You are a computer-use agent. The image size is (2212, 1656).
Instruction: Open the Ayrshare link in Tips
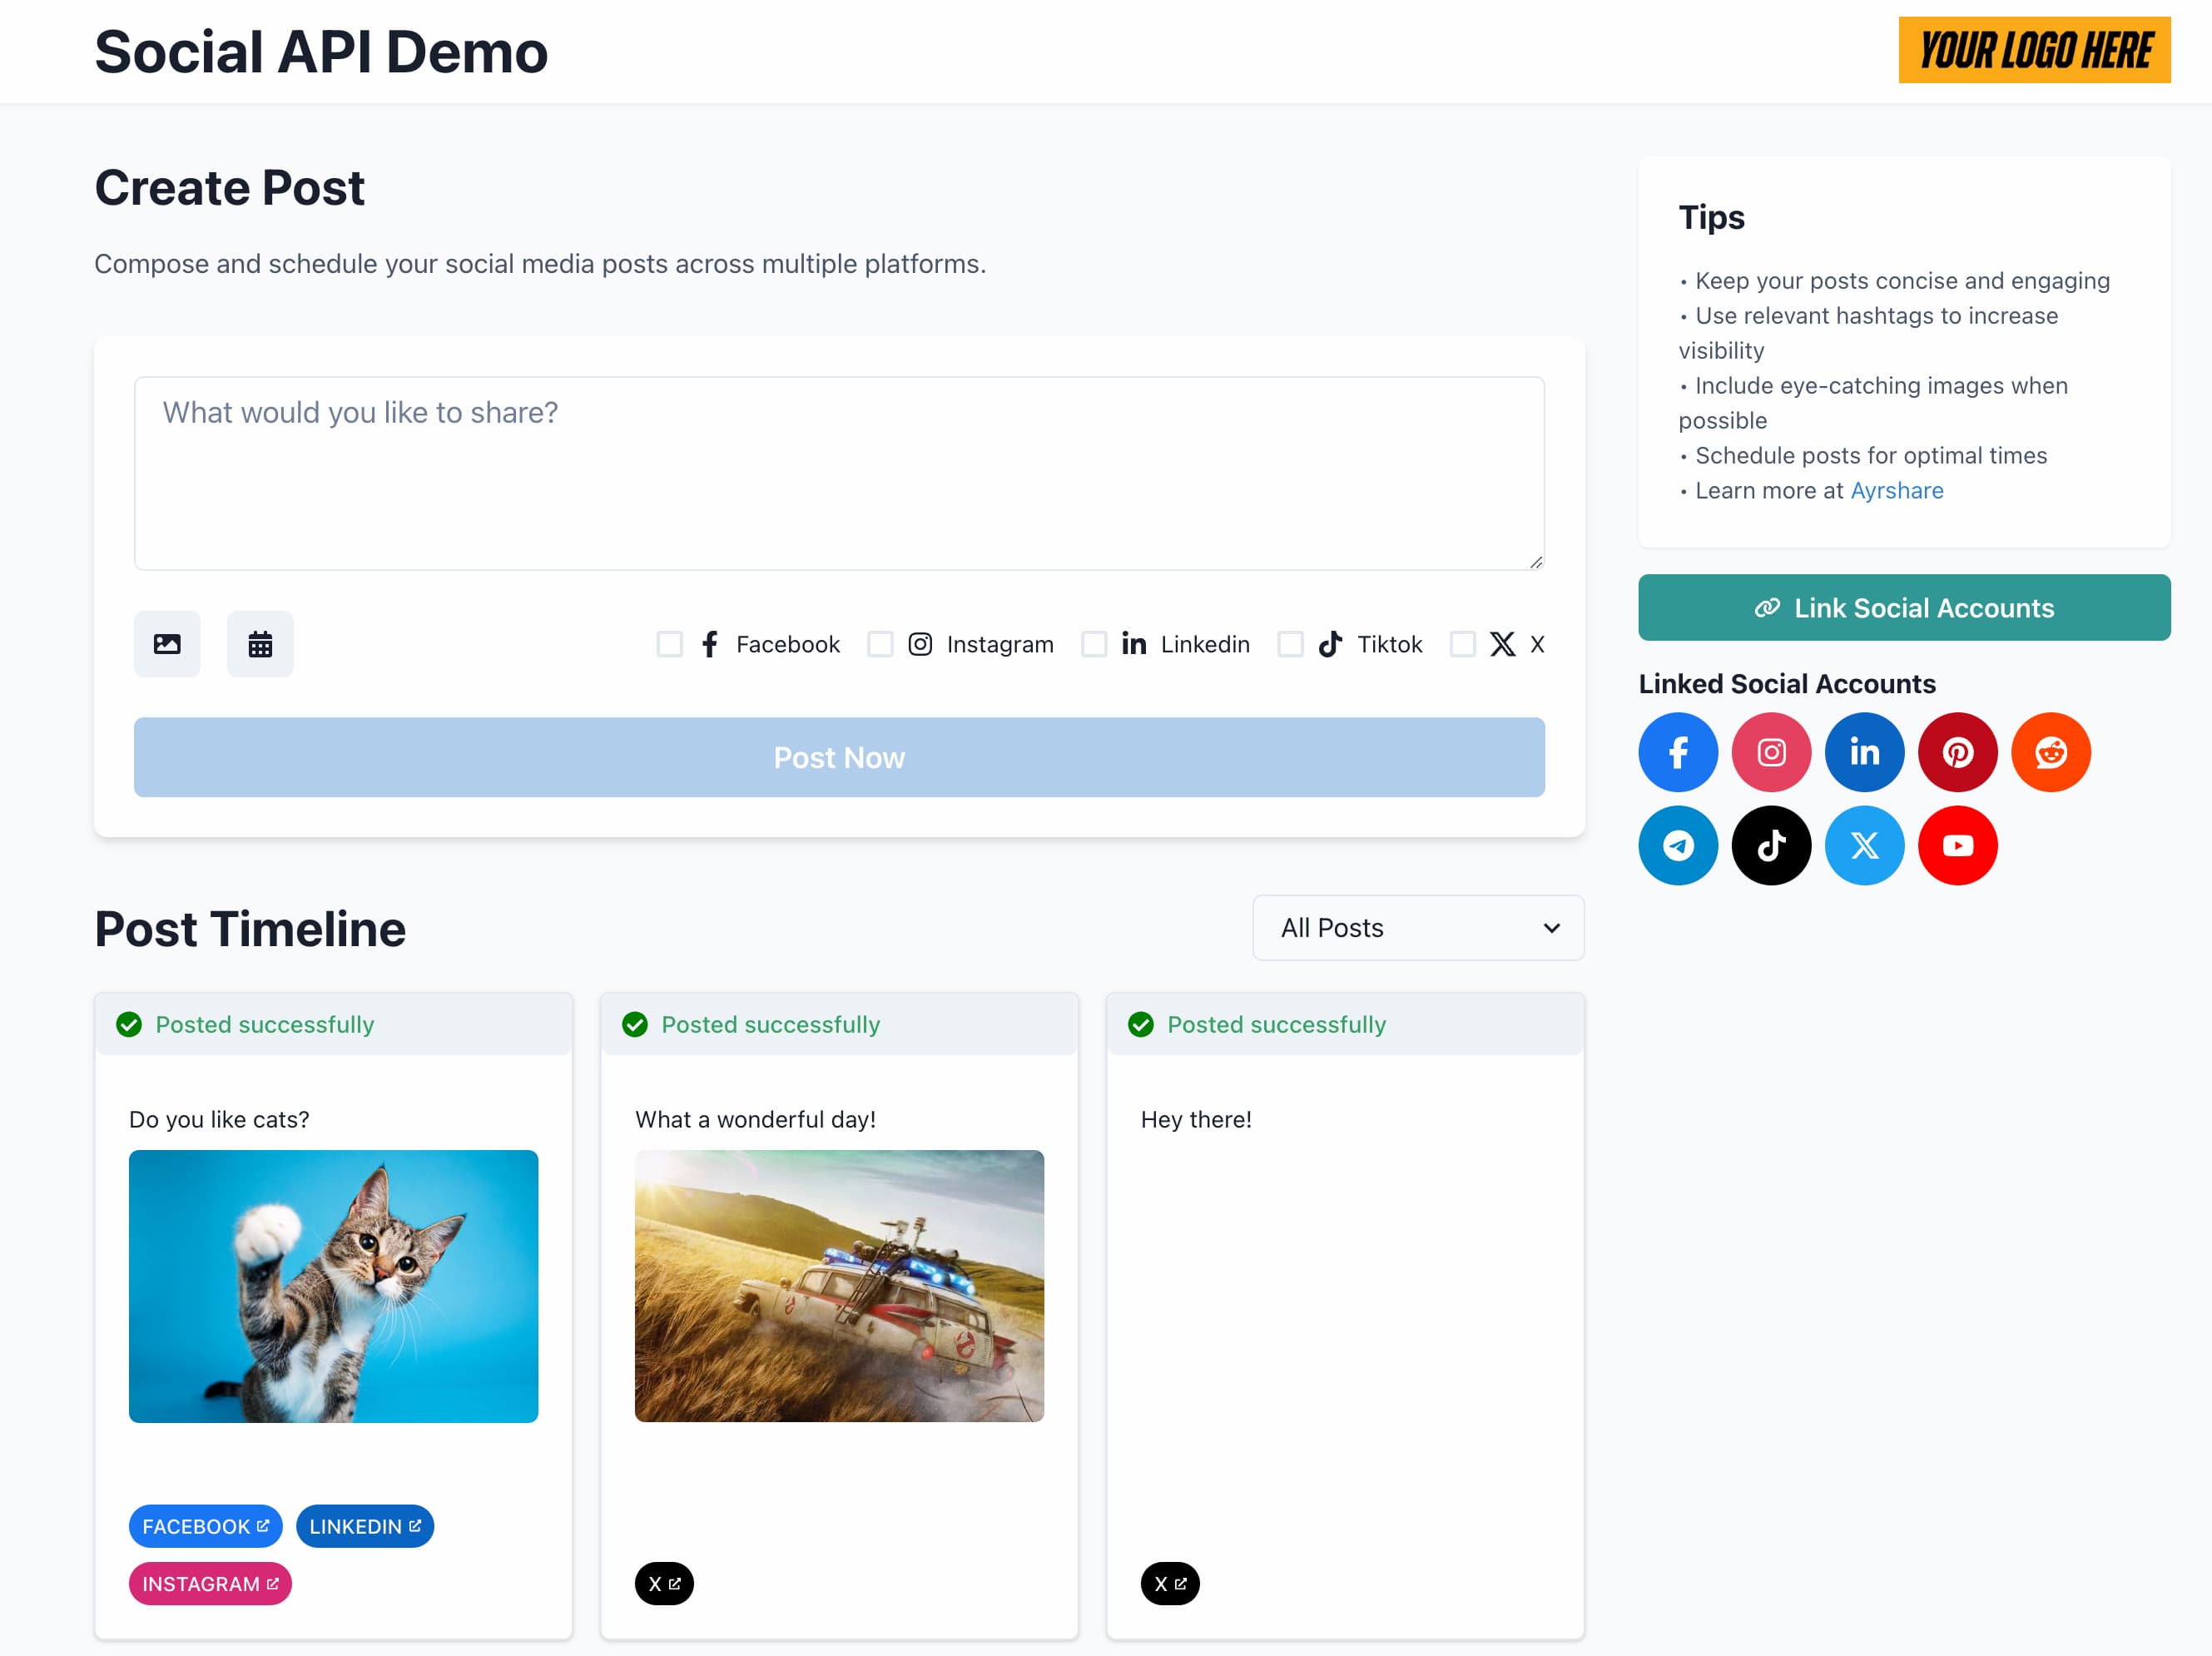tap(1896, 490)
